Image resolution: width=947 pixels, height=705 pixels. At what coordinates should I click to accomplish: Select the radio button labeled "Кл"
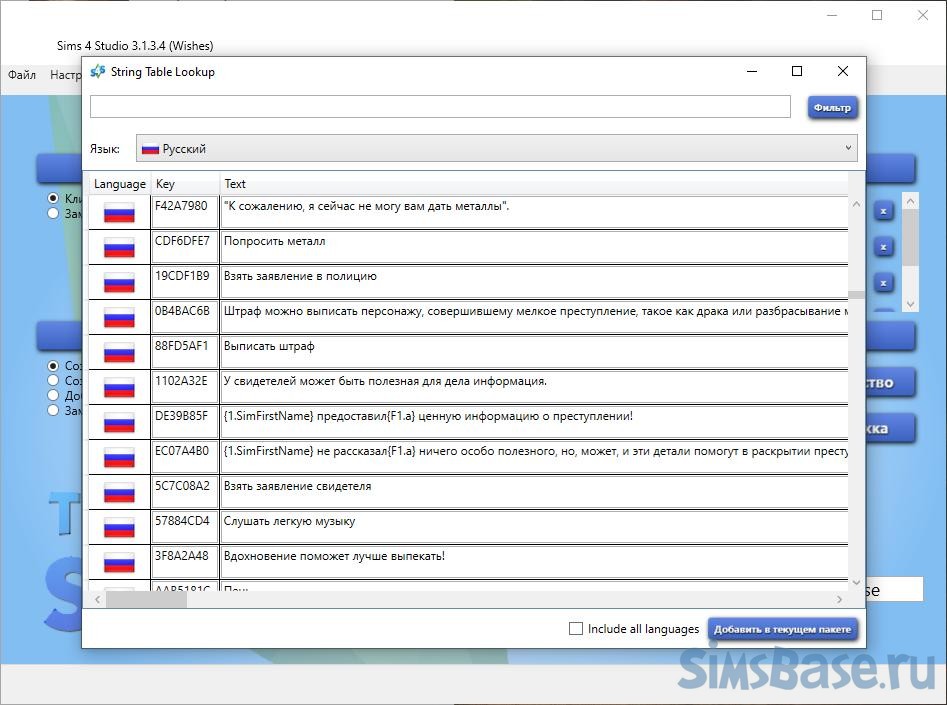(x=54, y=199)
